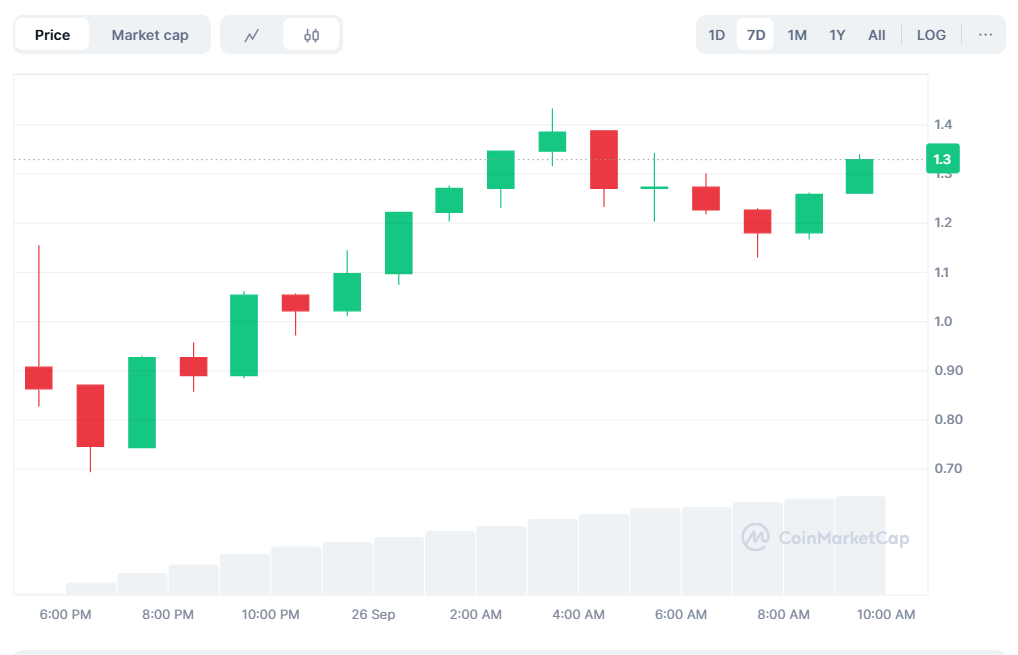Click the first red candle at 6:00 PM
This screenshot has width=1018, height=655.
[x=39, y=377]
